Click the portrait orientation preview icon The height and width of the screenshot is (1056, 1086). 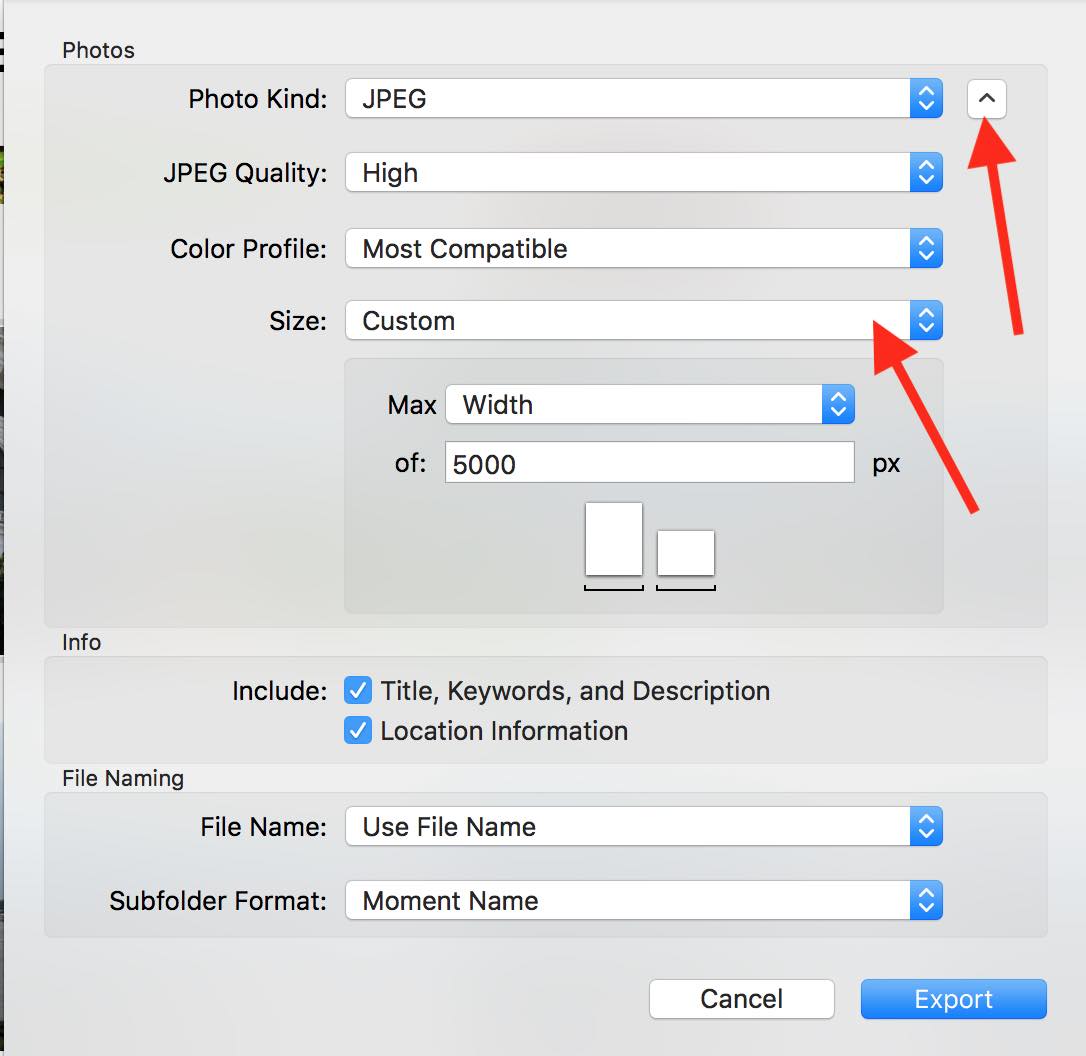click(x=613, y=540)
